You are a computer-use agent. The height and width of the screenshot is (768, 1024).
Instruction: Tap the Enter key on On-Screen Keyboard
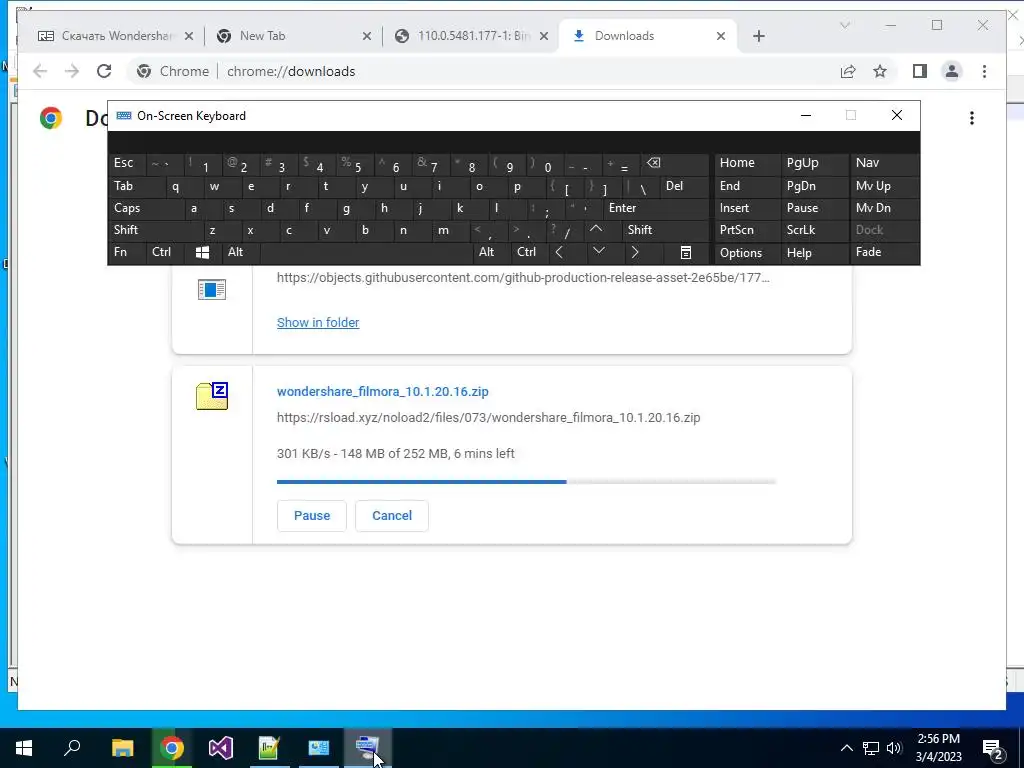654,208
